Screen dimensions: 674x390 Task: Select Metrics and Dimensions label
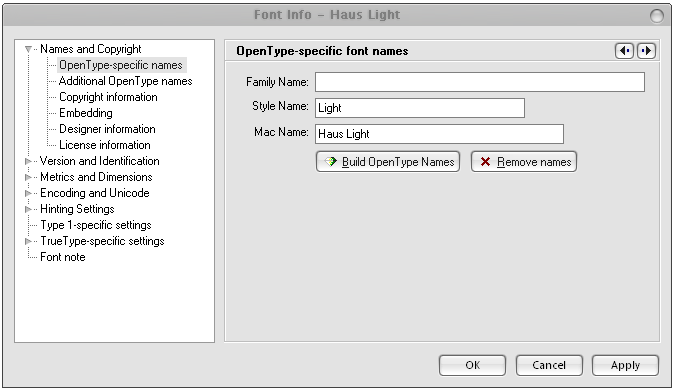point(96,177)
